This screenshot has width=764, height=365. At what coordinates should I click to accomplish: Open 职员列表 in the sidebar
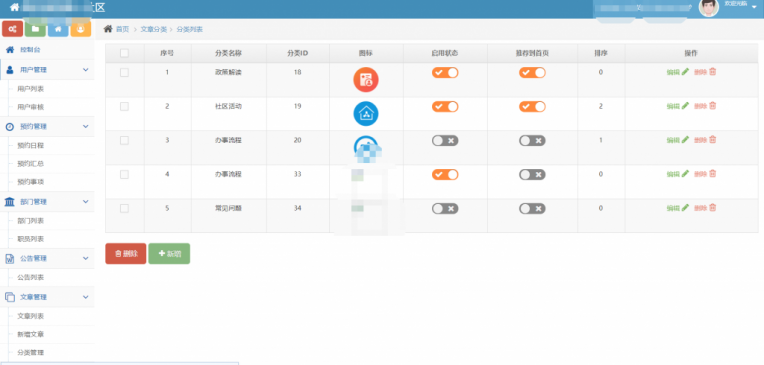31,239
